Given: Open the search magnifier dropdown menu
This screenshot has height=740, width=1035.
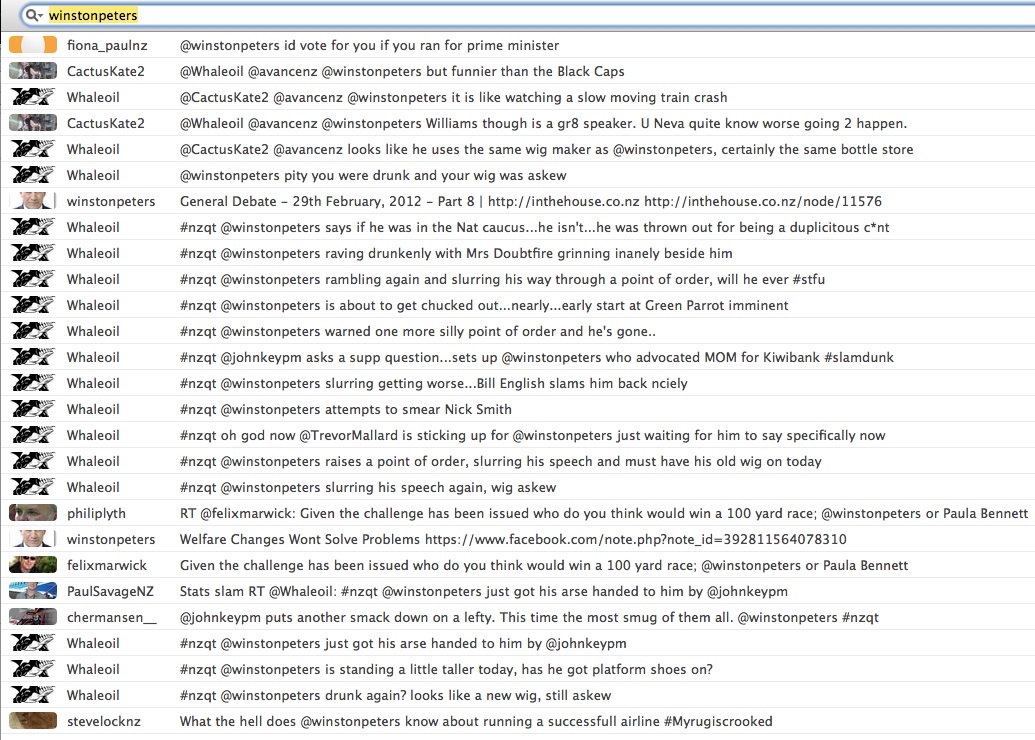Looking at the screenshot, I should tap(34, 15).
